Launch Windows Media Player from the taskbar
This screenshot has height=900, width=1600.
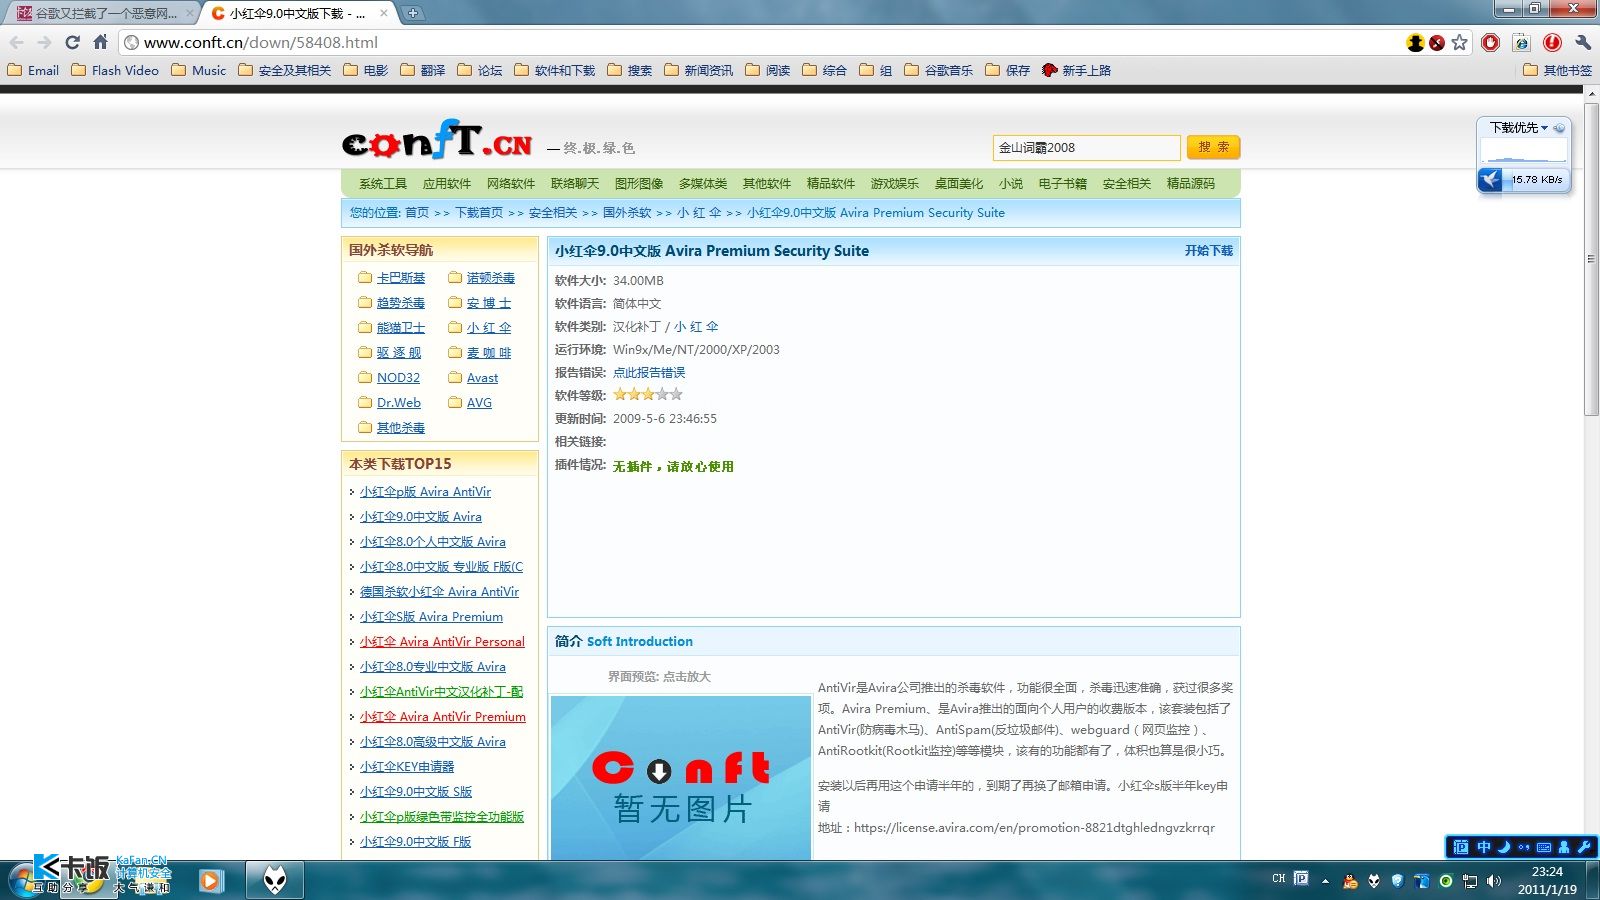210,880
